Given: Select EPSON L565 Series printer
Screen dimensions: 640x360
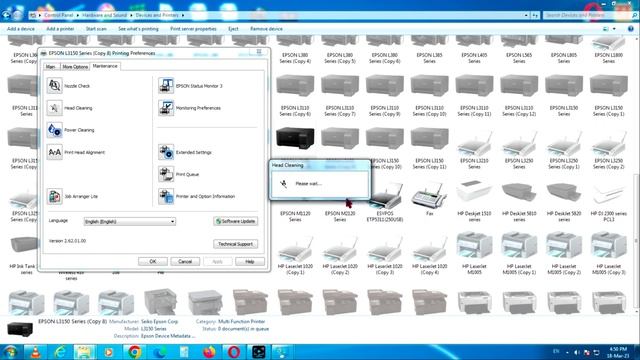Looking at the screenshot, I should (x=519, y=49).
